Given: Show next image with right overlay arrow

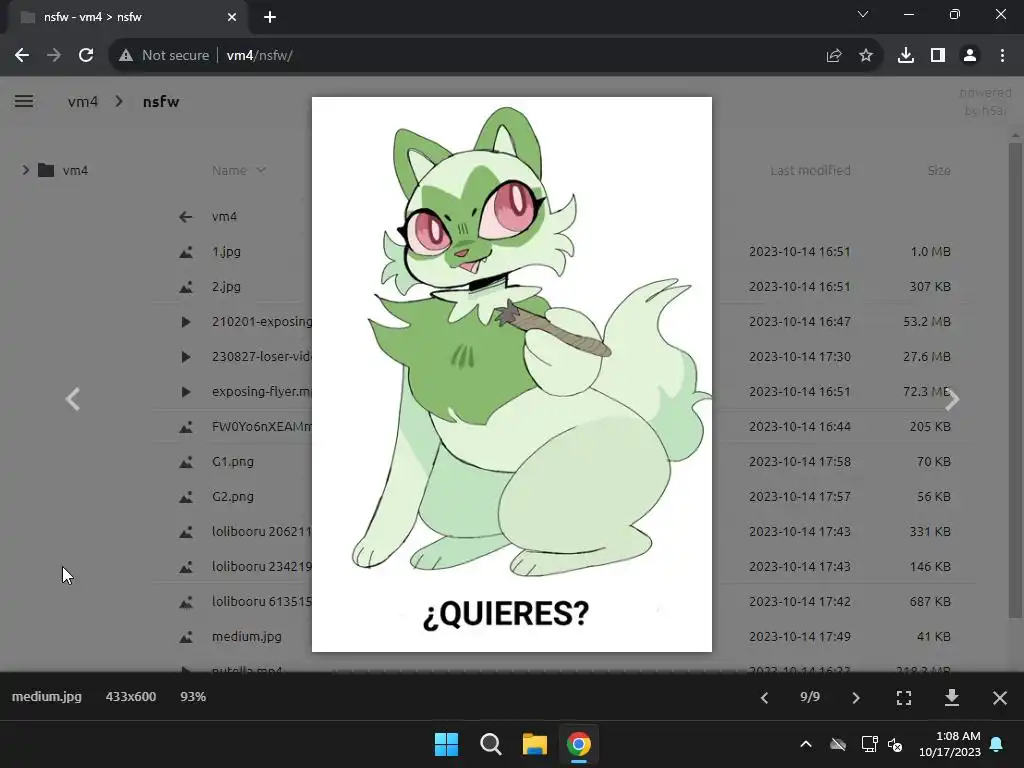Looking at the screenshot, I should [952, 399].
